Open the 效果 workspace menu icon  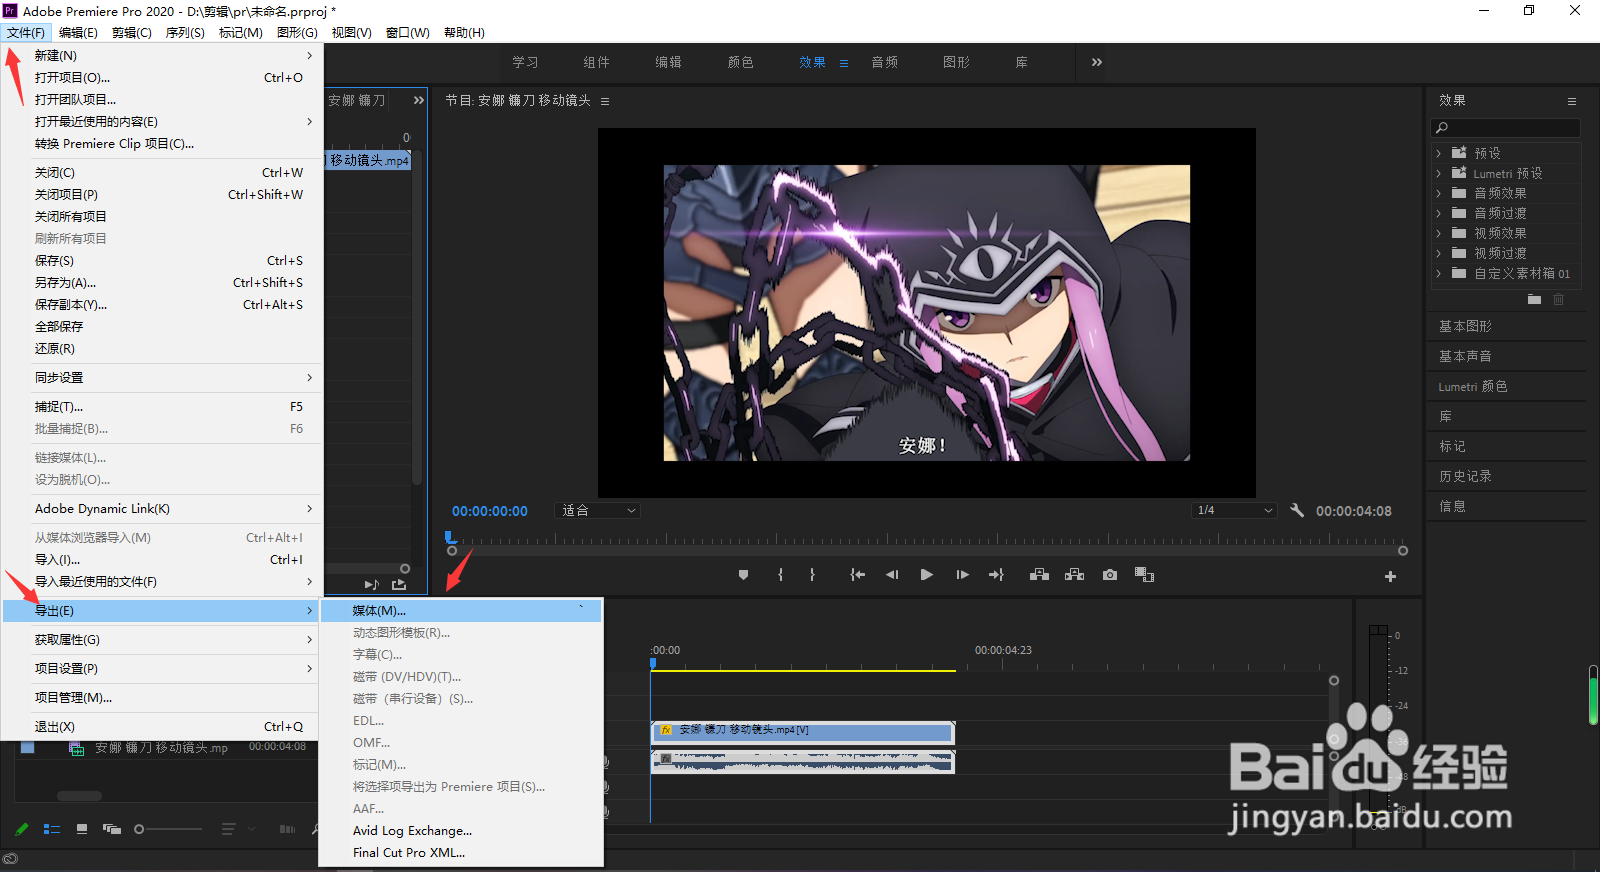pos(844,63)
